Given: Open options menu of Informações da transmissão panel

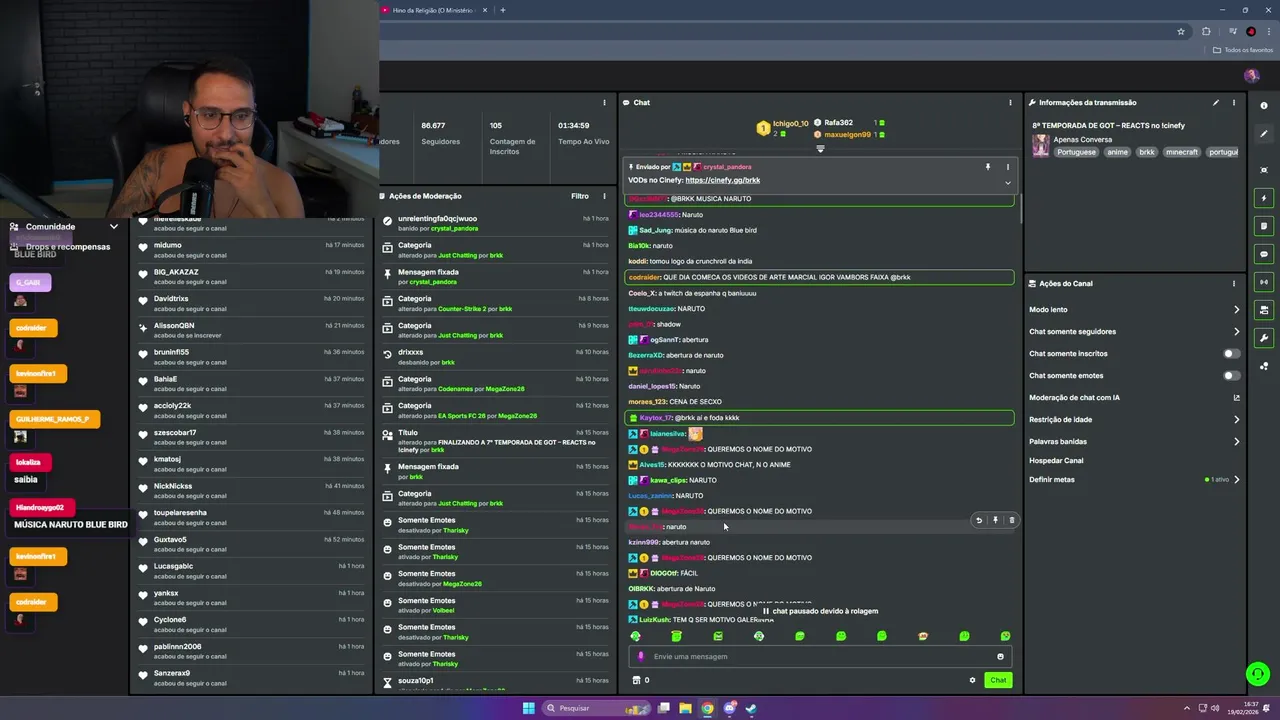Looking at the screenshot, I should pos(1234,102).
